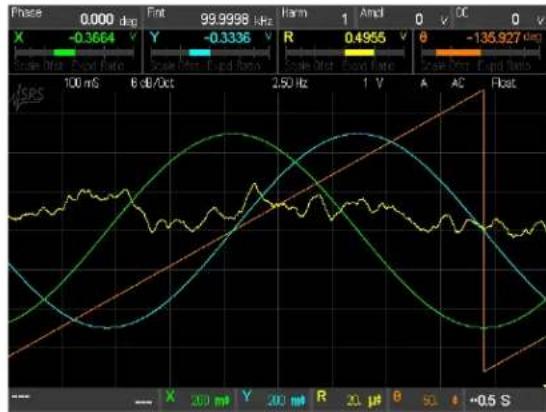Tap the AC coupling label
The height and width of the screenshot is (412, 546).
pyautogui.click(x=458, y=83)
